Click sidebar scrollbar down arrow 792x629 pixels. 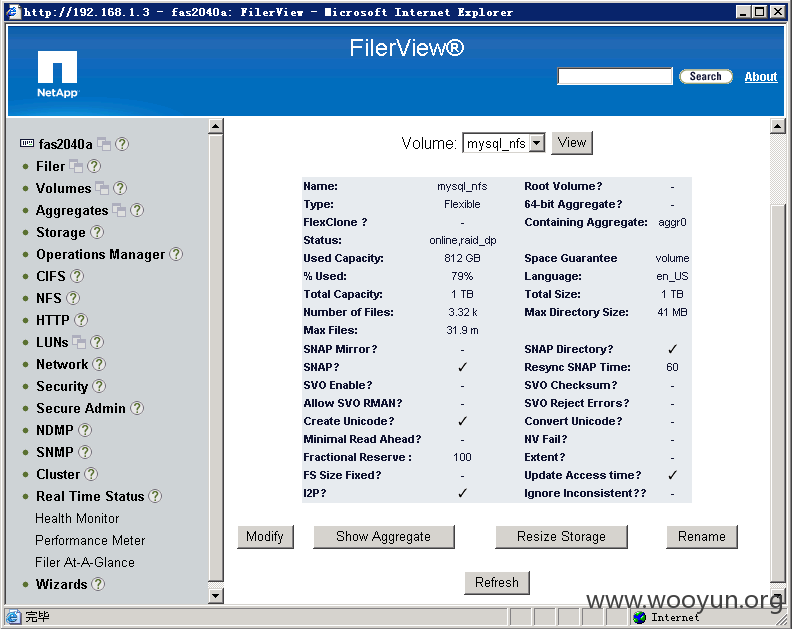tap(216, 595)
